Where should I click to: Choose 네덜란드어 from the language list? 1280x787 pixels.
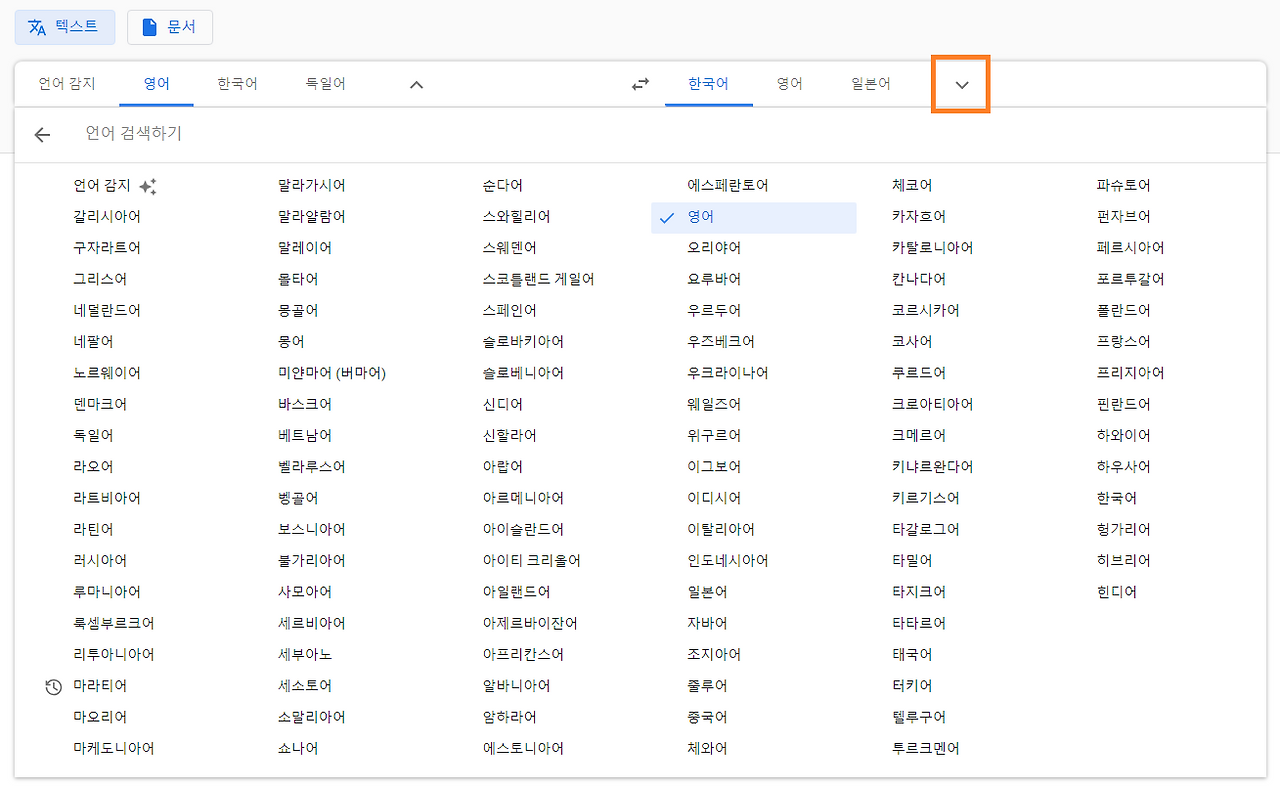click(x=107, y=311)
